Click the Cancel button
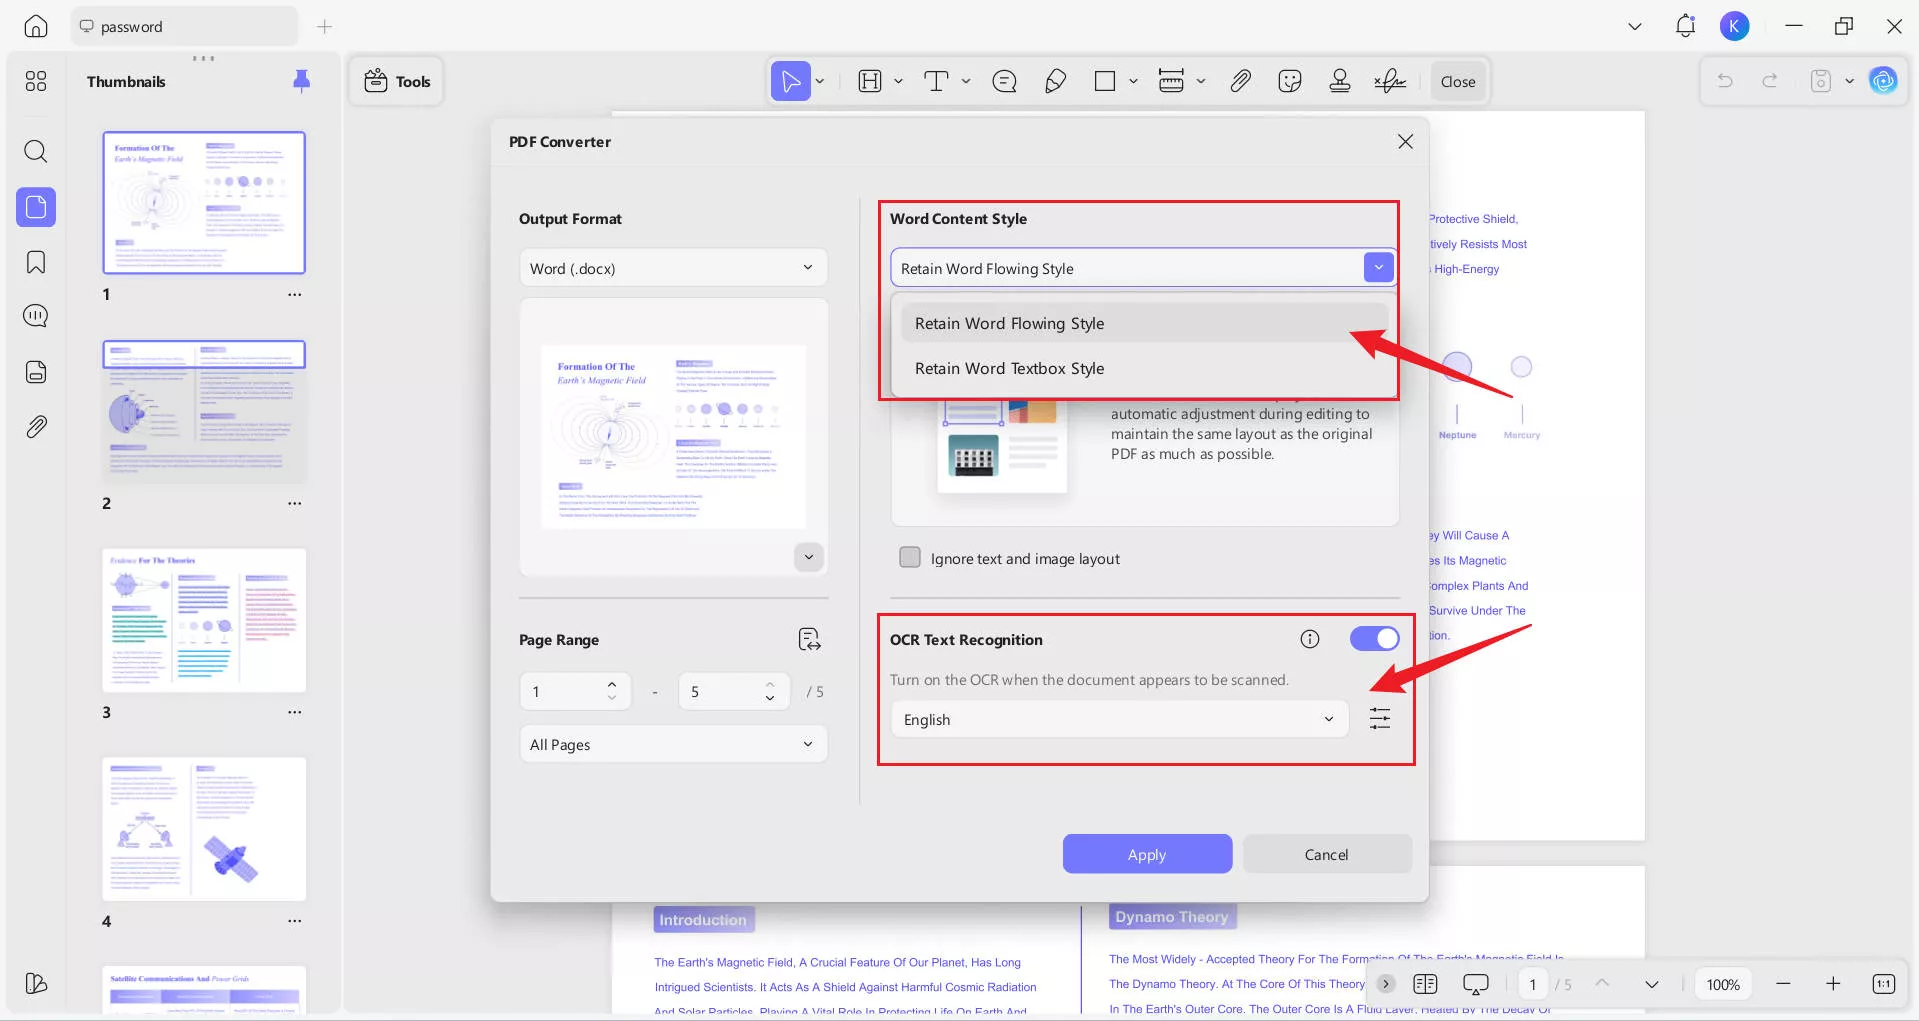This screenshot has height=1021, width=1919. click(x=1326, y=854)
